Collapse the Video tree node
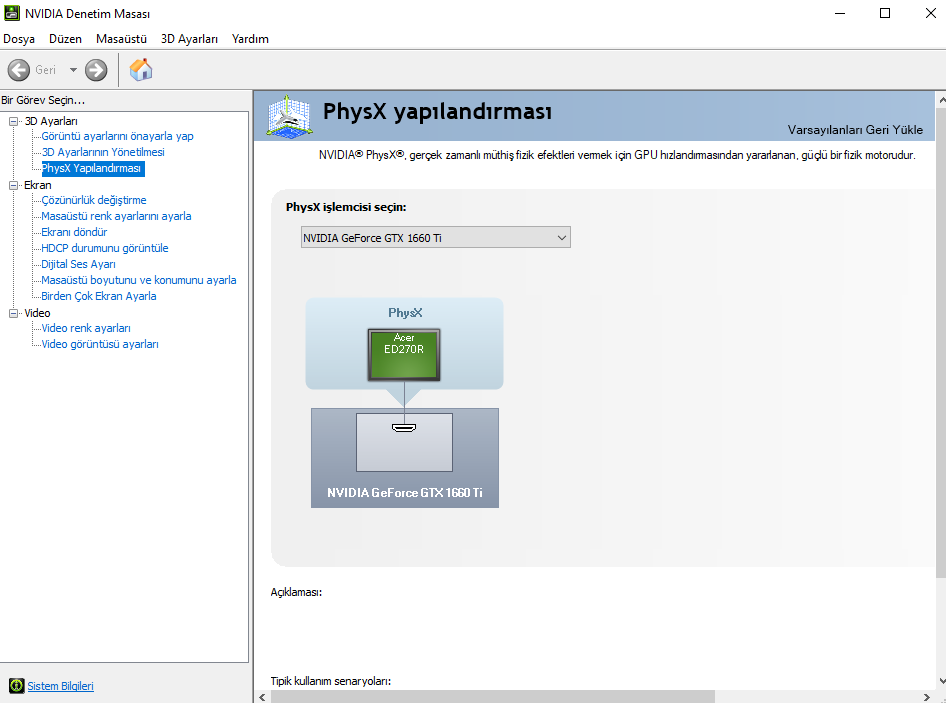946x703 pixels. (13, 313)
